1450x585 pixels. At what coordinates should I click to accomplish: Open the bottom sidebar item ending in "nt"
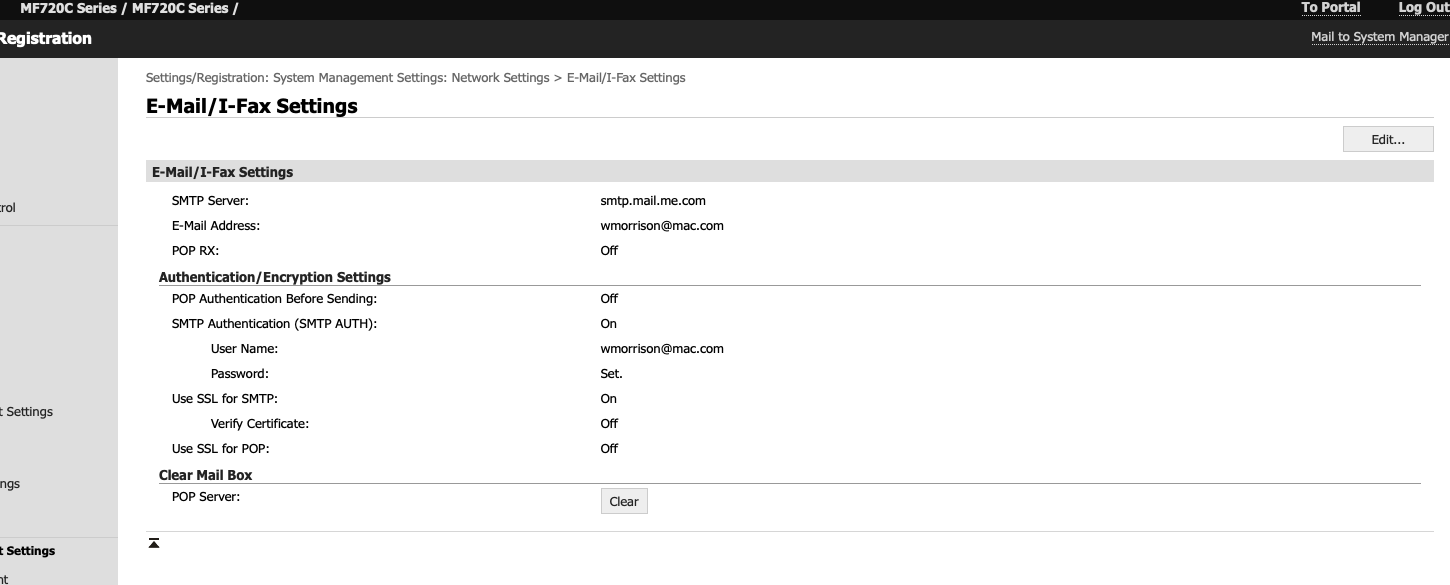[x=5, y=578]
